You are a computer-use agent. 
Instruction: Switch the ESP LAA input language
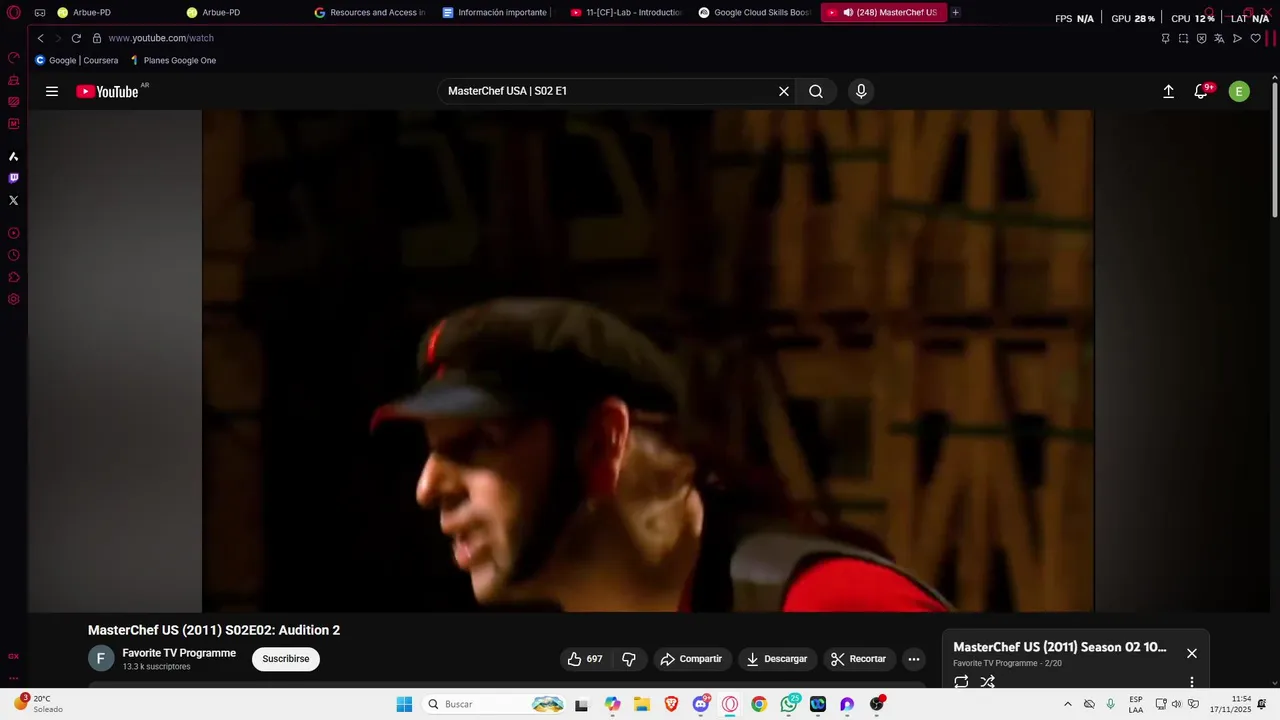1136,704
